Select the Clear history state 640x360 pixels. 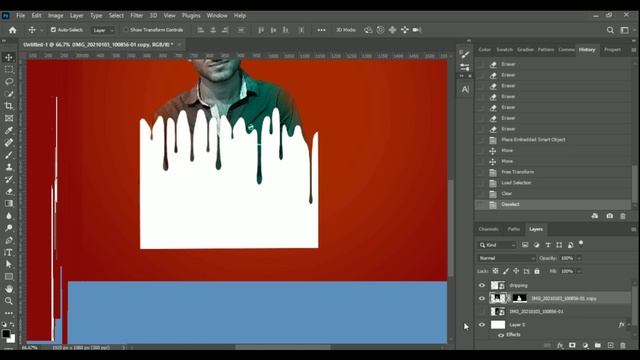tap(553, 193)
